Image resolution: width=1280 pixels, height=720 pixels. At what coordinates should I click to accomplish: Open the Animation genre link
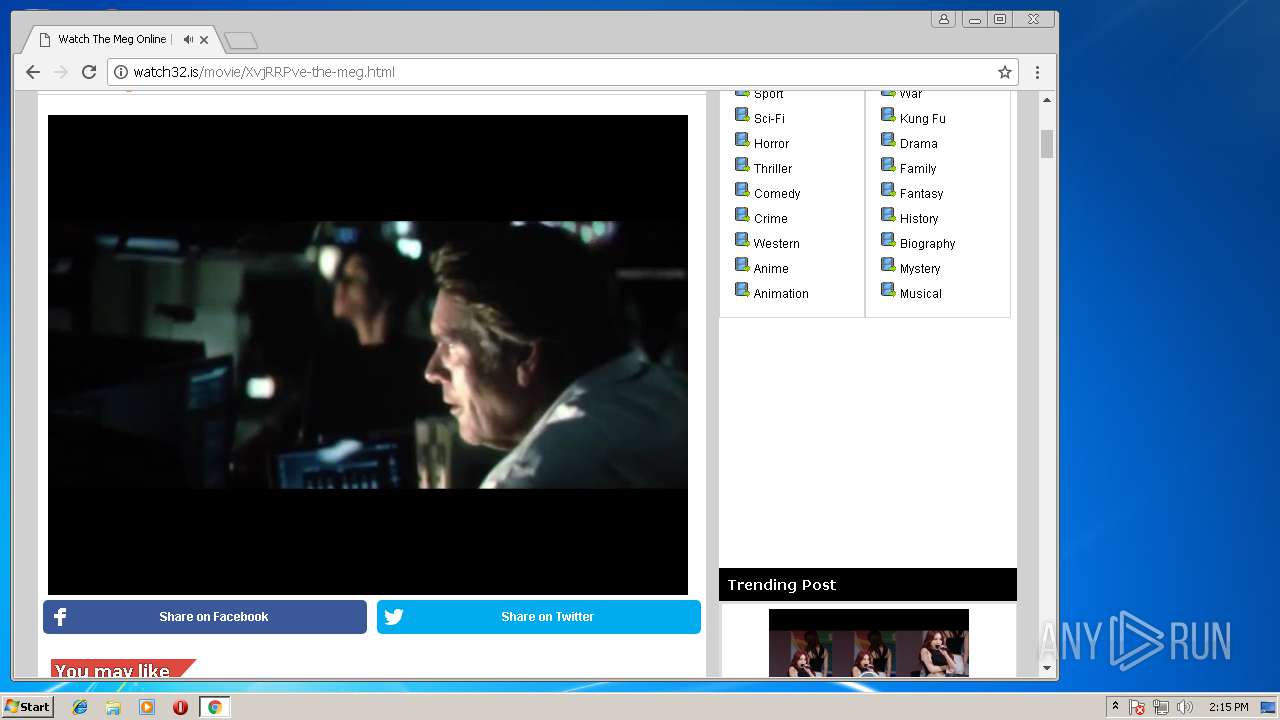pos(781,294)
